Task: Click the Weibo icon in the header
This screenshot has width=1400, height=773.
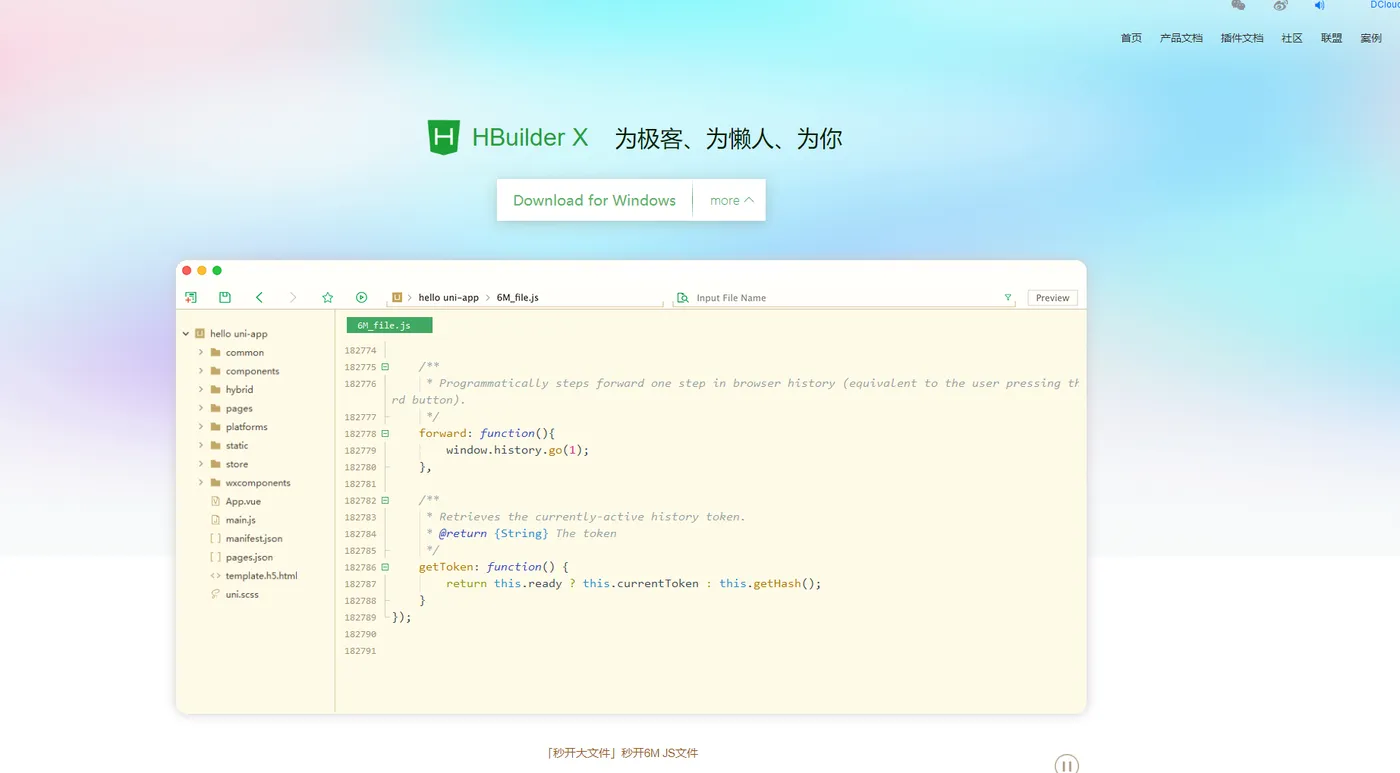Action: (1280, 5)
